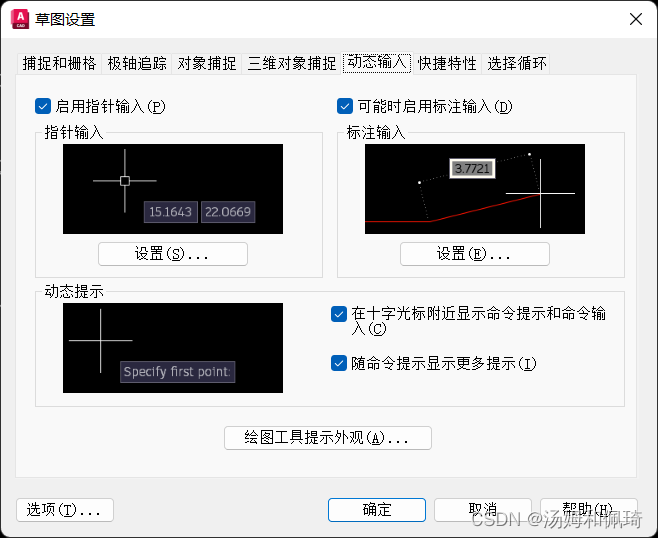Switch to the 捕捉和栅格 tab
Image resolution: width=658 pixels, height=538 pixels.
pyautogui.click(x=59, y=64)
